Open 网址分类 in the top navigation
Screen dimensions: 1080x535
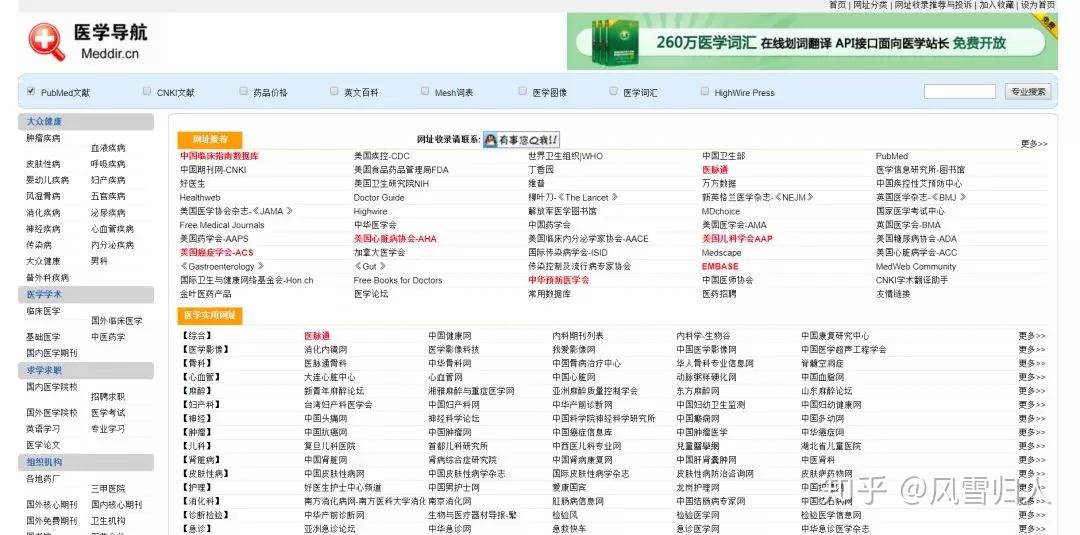(870, 5)
